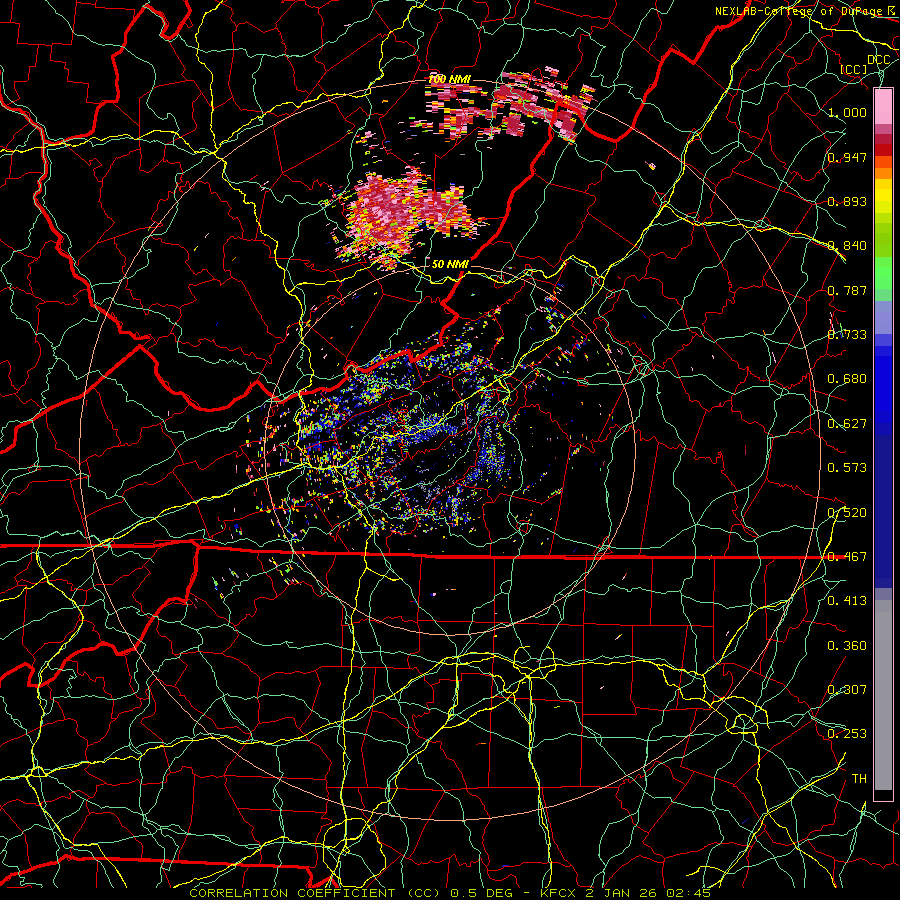The image size is (900, 900).
Task: Click the 50 NMI range ring label
Action: tap(450, 264)
